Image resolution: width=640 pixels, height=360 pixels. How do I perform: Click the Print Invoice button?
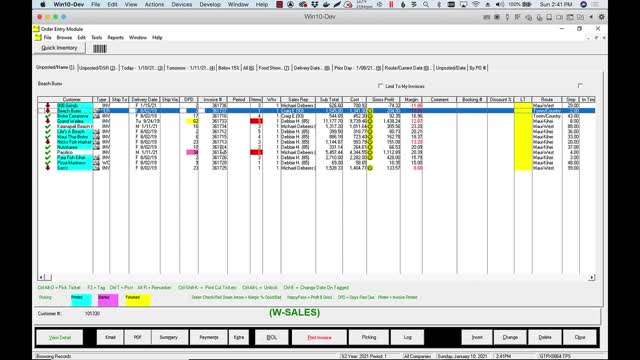tap(319, 338)
